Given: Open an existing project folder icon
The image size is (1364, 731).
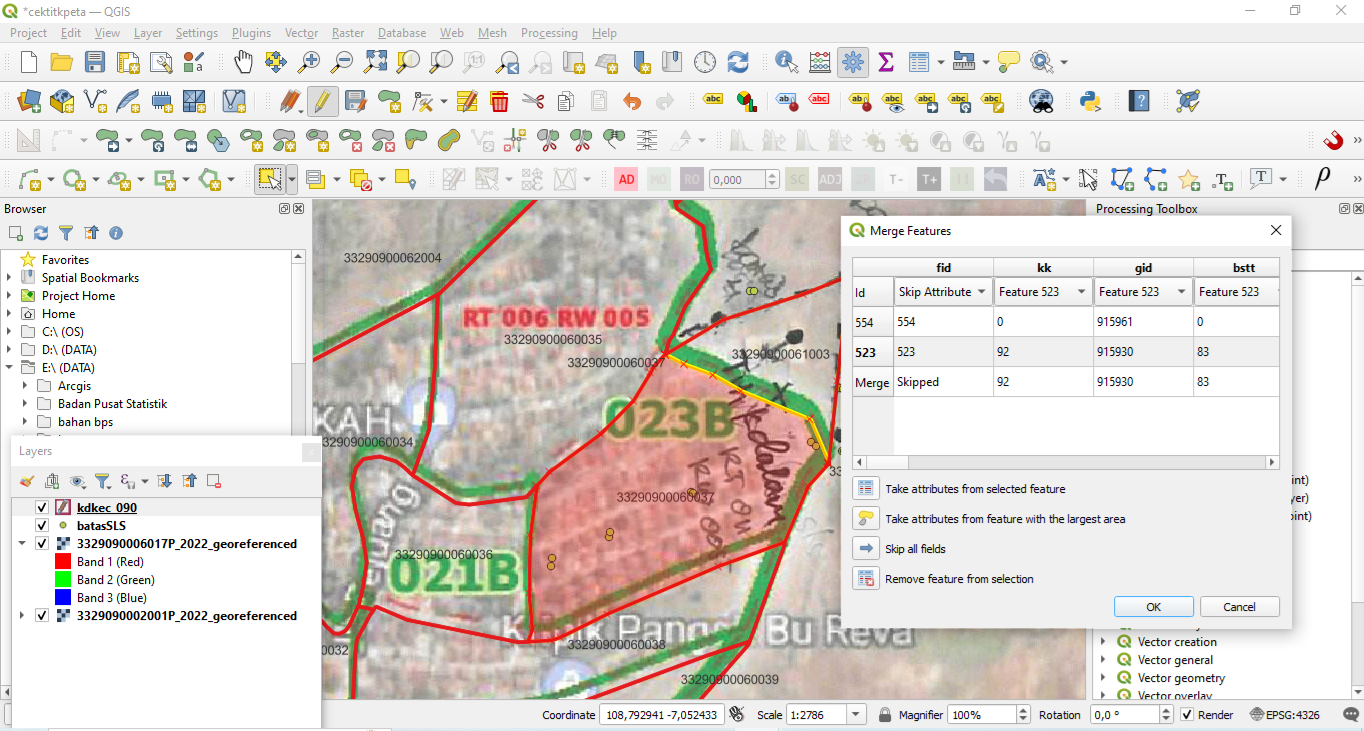Looking at the screenshot, I should [61, 62].
